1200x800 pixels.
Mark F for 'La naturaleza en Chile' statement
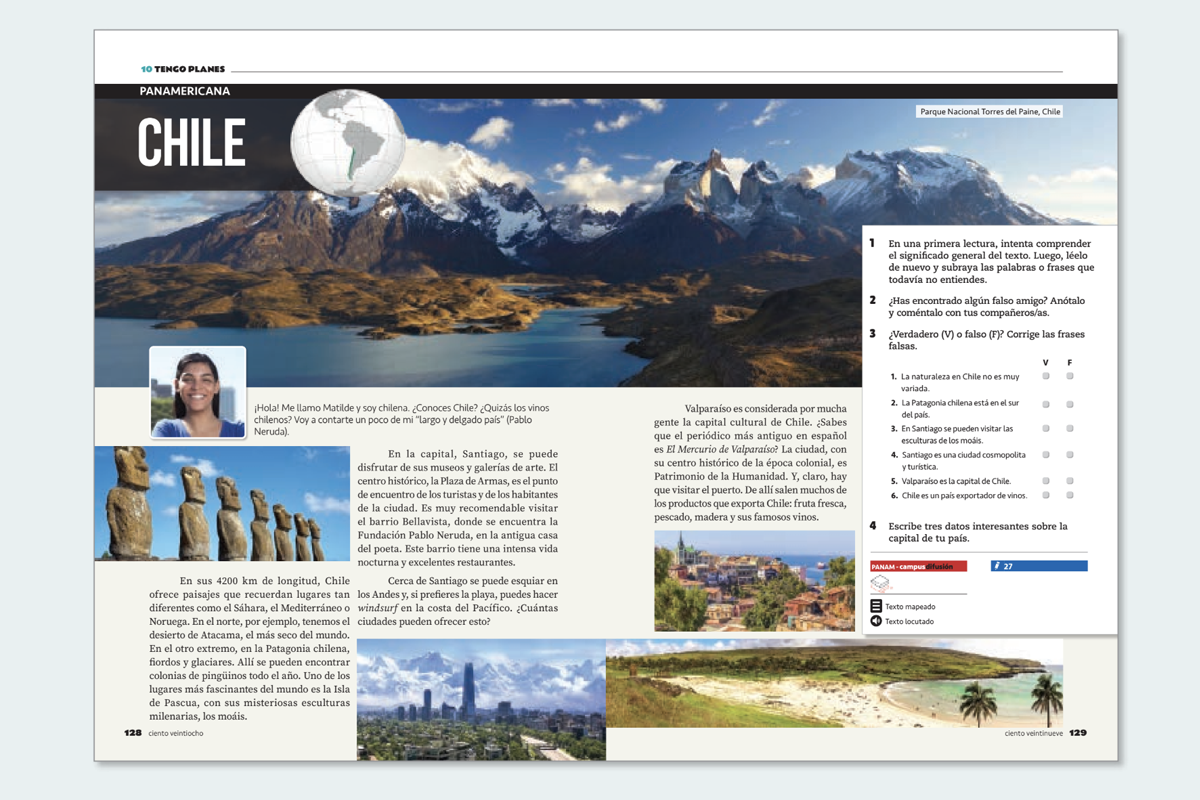(x=1070, y=376)
